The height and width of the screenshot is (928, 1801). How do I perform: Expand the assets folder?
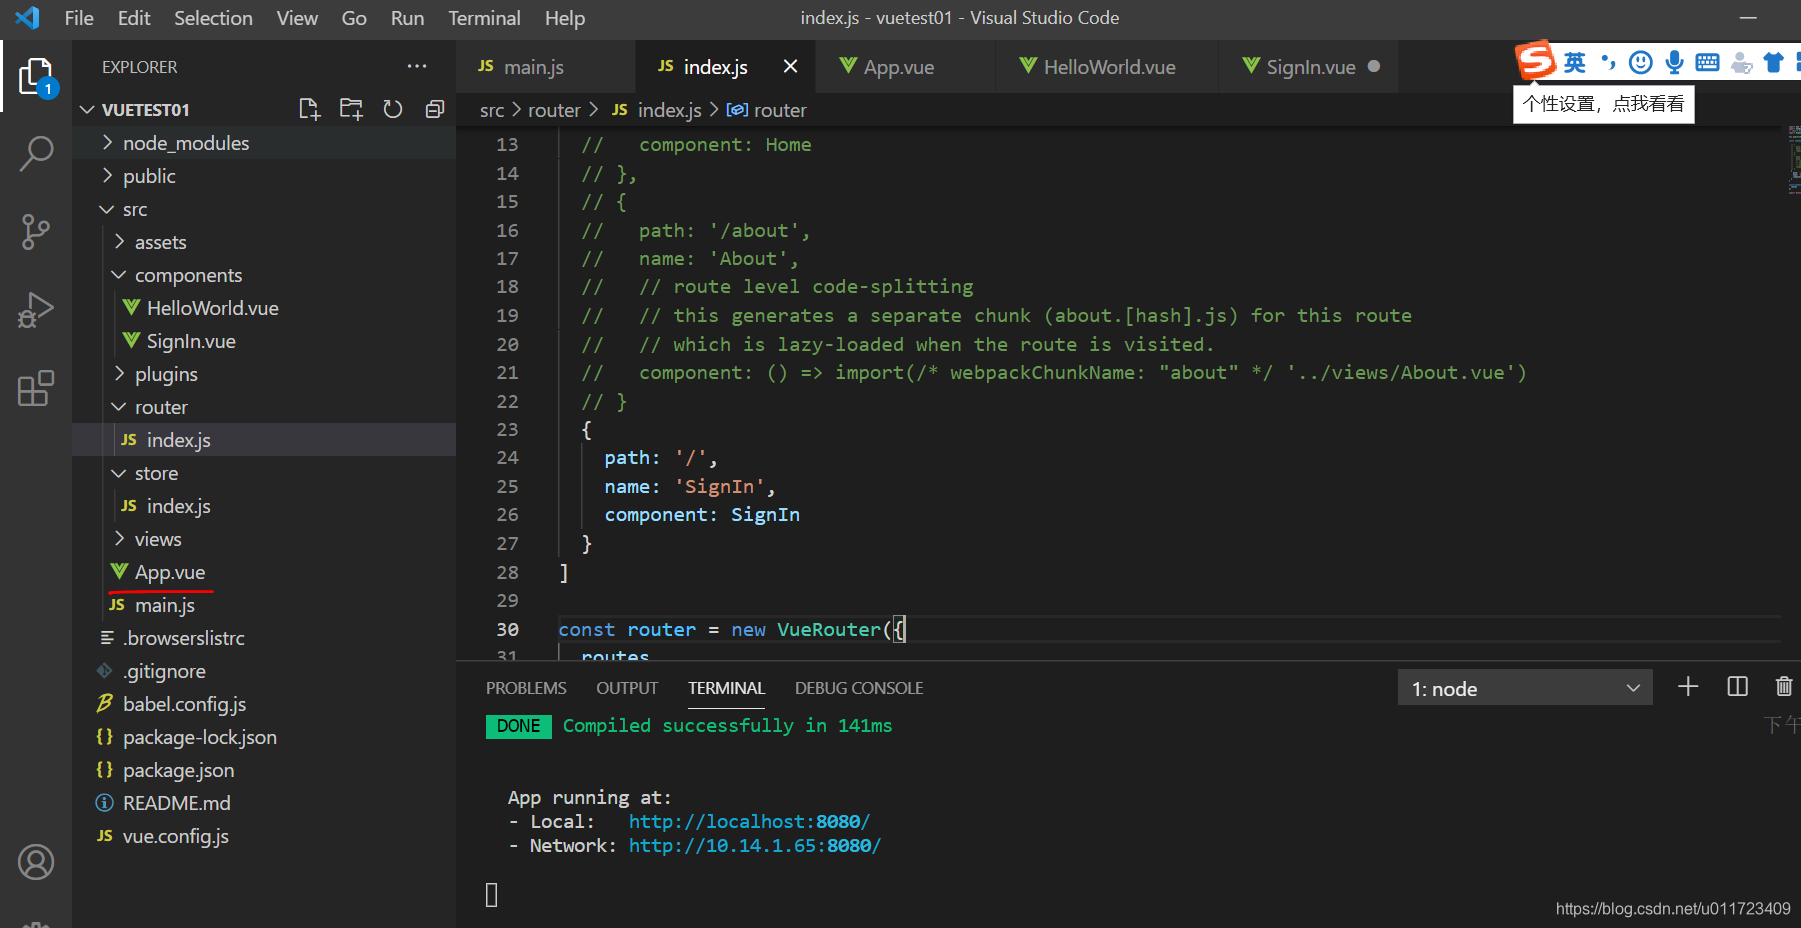point(120,242)
